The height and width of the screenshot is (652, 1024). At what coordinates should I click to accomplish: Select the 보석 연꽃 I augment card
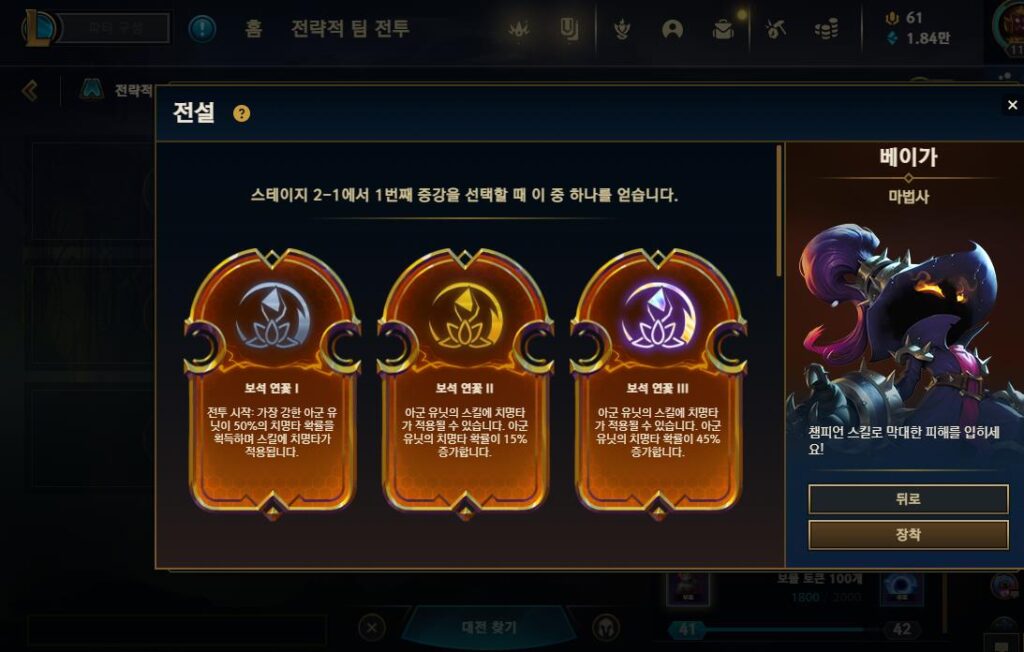pos(272,383)
